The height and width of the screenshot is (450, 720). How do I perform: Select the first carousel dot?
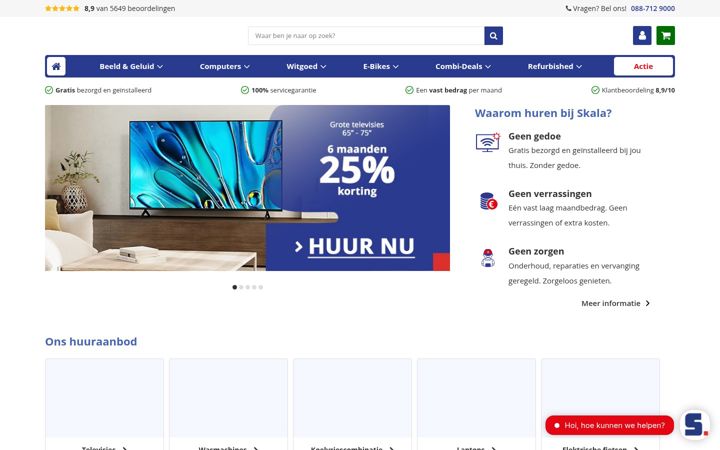235,287
